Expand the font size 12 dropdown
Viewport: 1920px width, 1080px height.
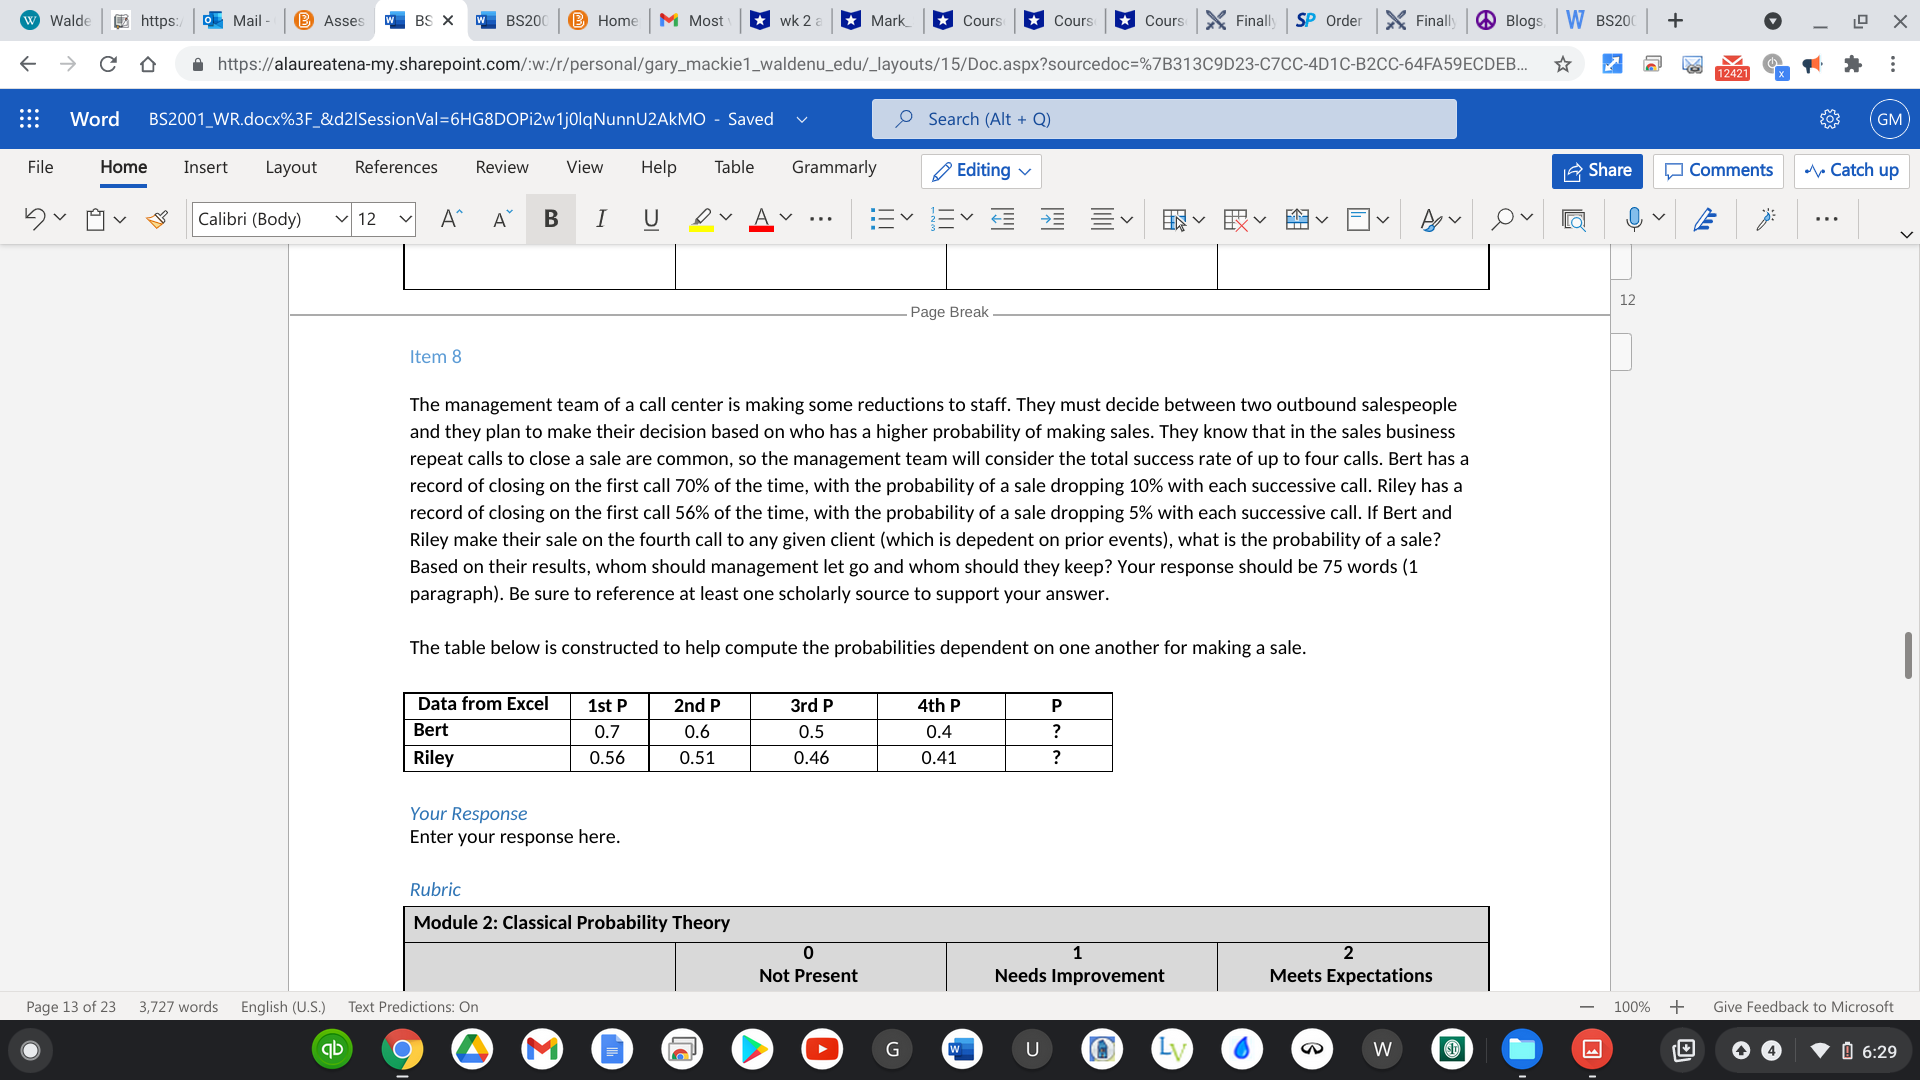[405, 219]
